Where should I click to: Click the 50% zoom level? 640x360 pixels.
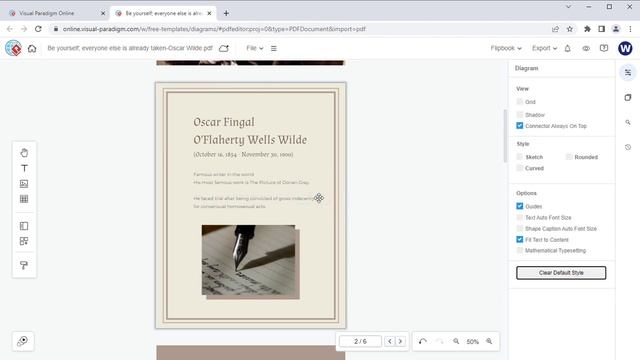click(473, 342)
